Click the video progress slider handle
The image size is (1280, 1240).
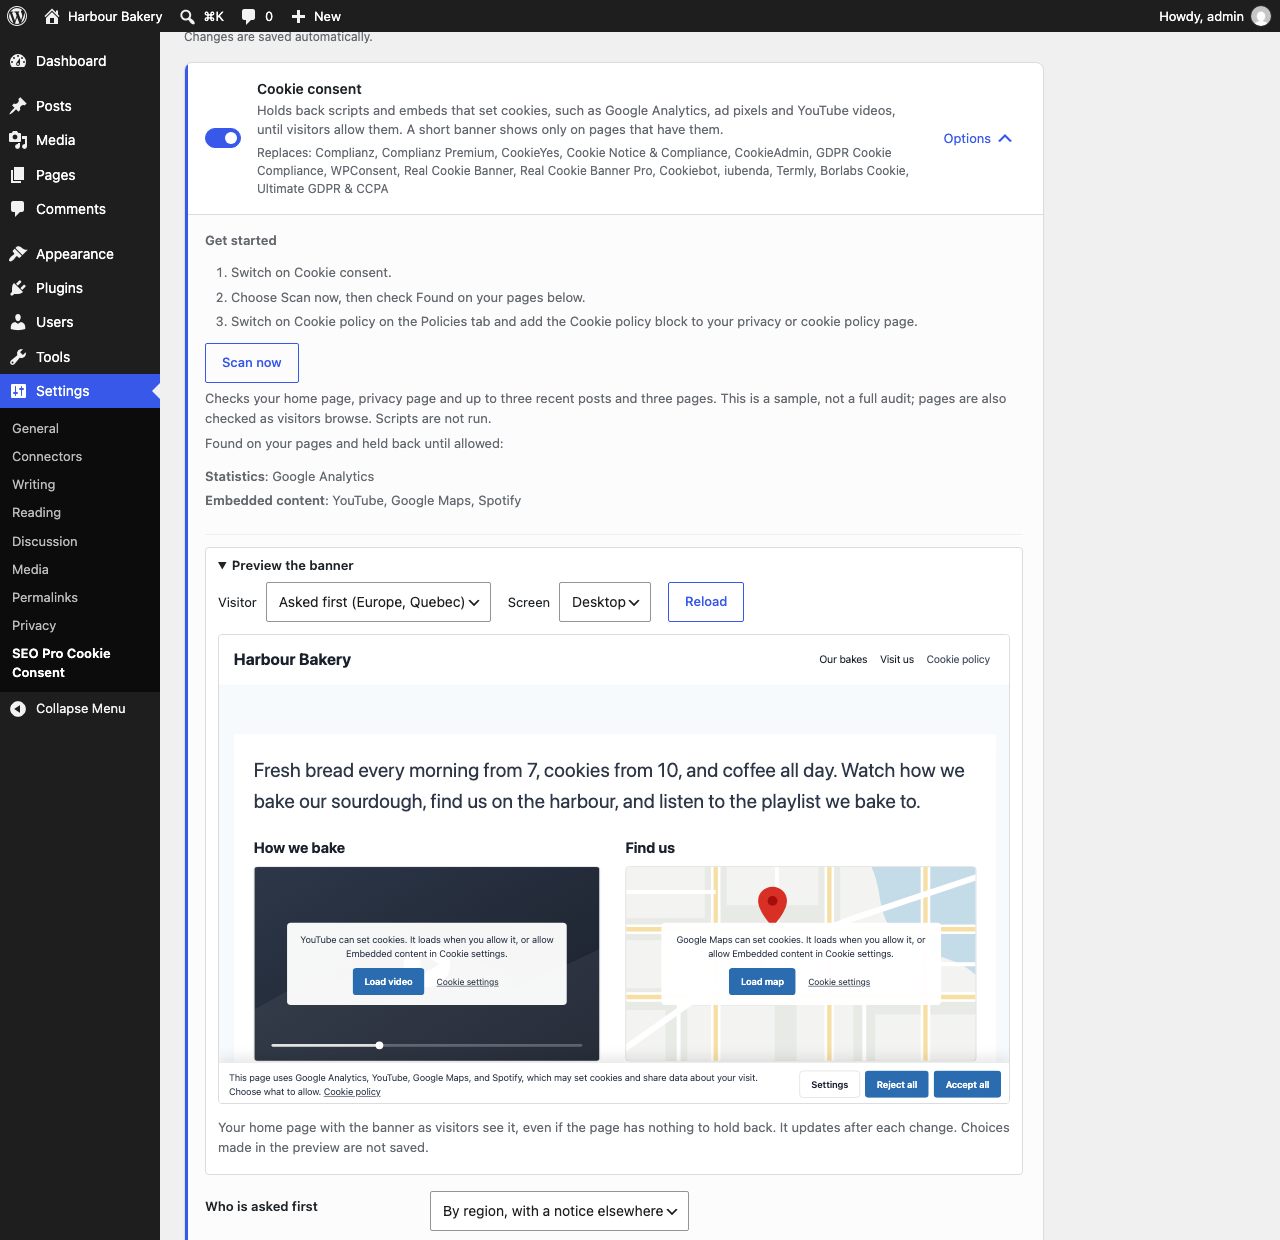coord(379,1045)
